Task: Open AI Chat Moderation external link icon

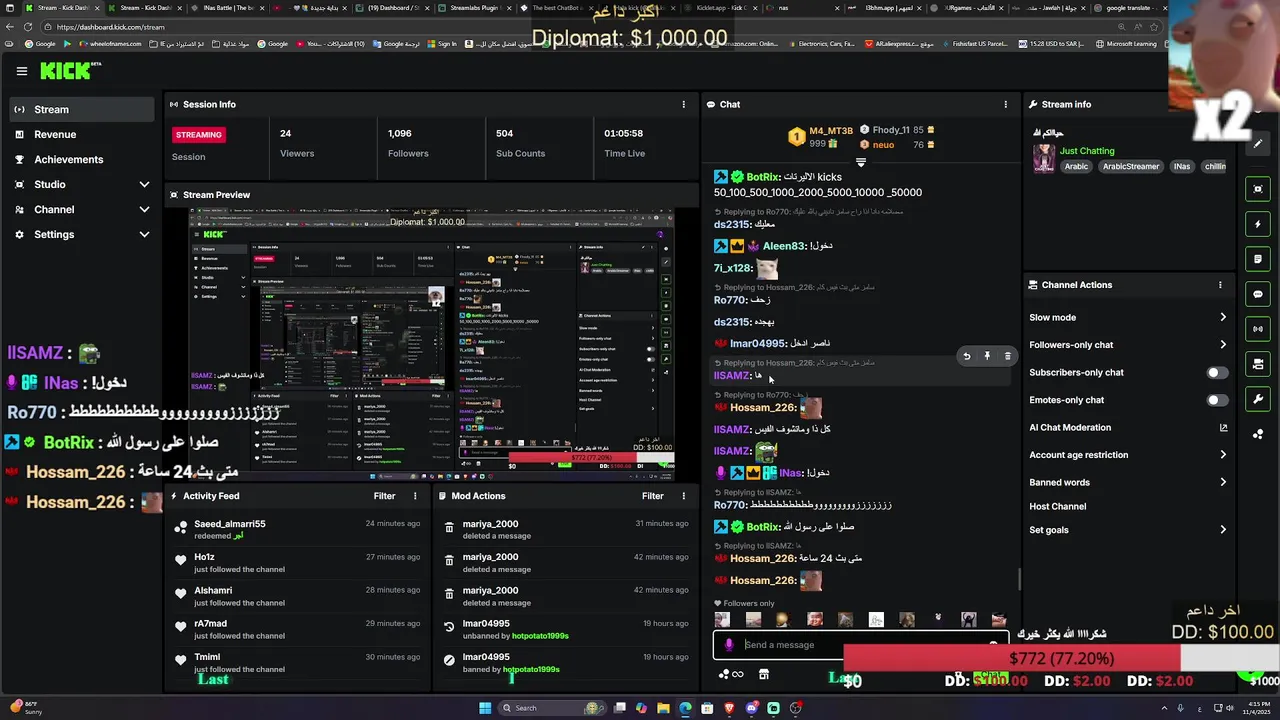Action: click(x=1223, y=428)
